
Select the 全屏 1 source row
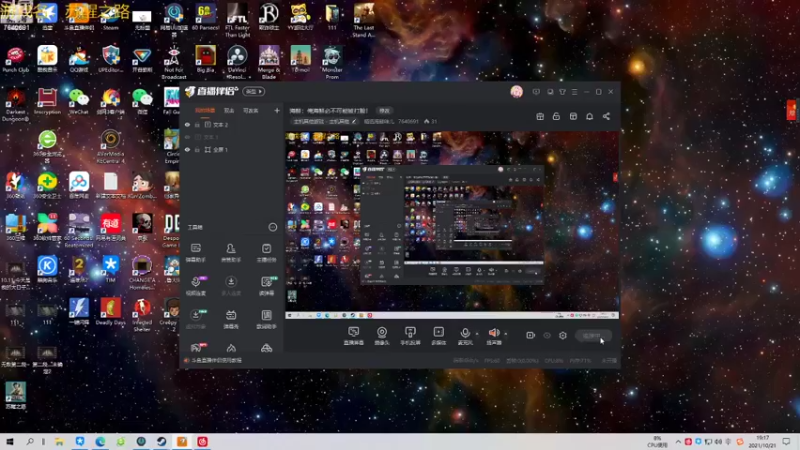point(232,149)
